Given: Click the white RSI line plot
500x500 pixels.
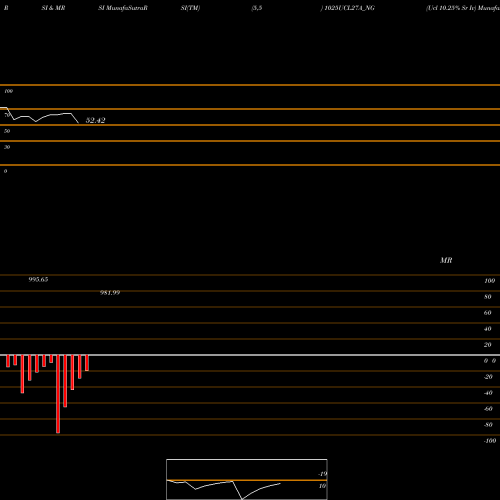Looking at the screenshot, I should coord(39,115).
